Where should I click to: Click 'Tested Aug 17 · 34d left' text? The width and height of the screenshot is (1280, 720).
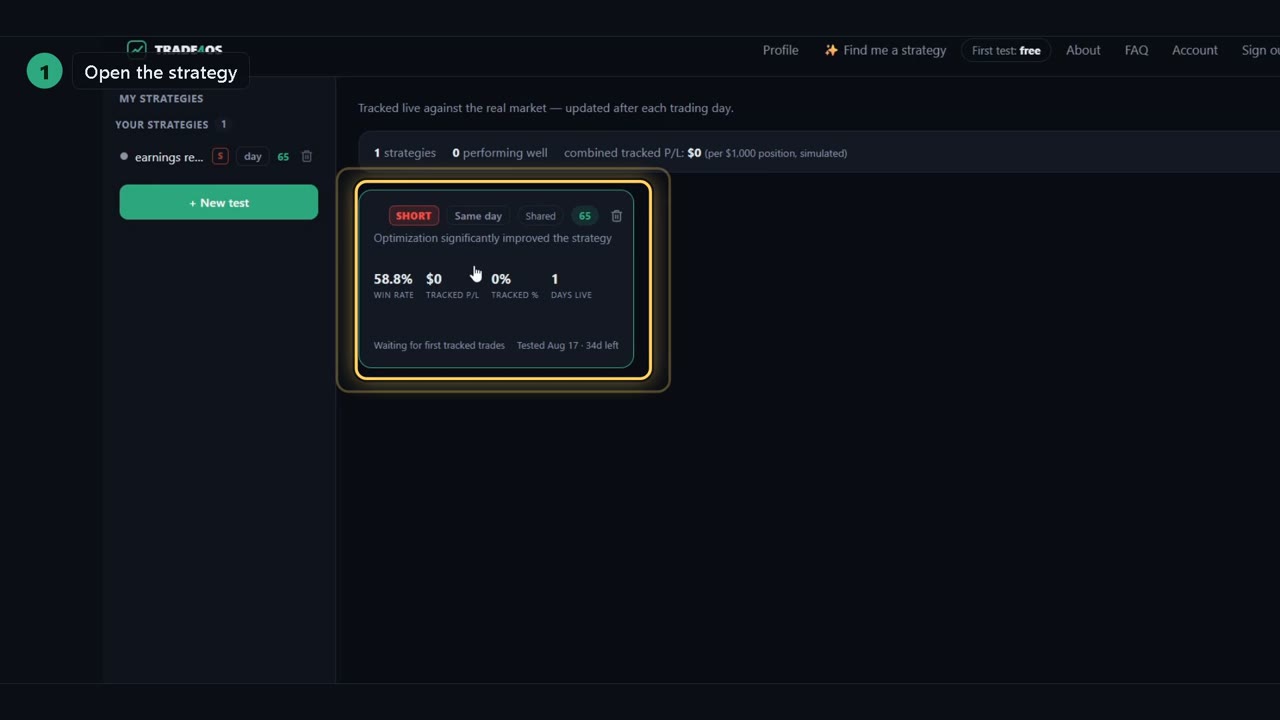point(568,345)
